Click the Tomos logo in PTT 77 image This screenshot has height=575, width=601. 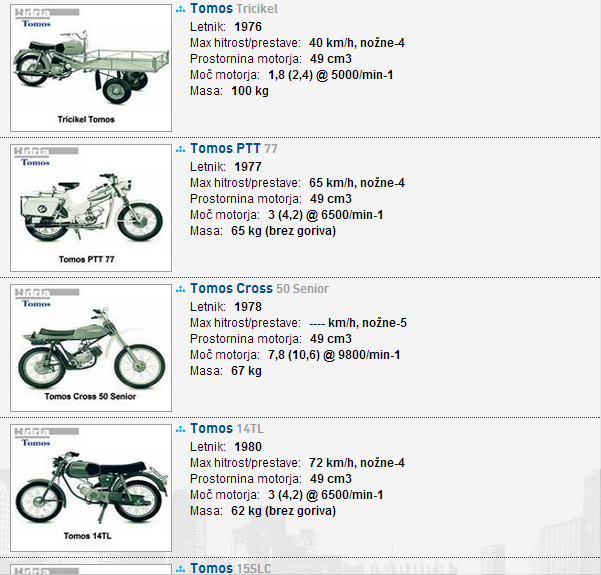[35, 163]
